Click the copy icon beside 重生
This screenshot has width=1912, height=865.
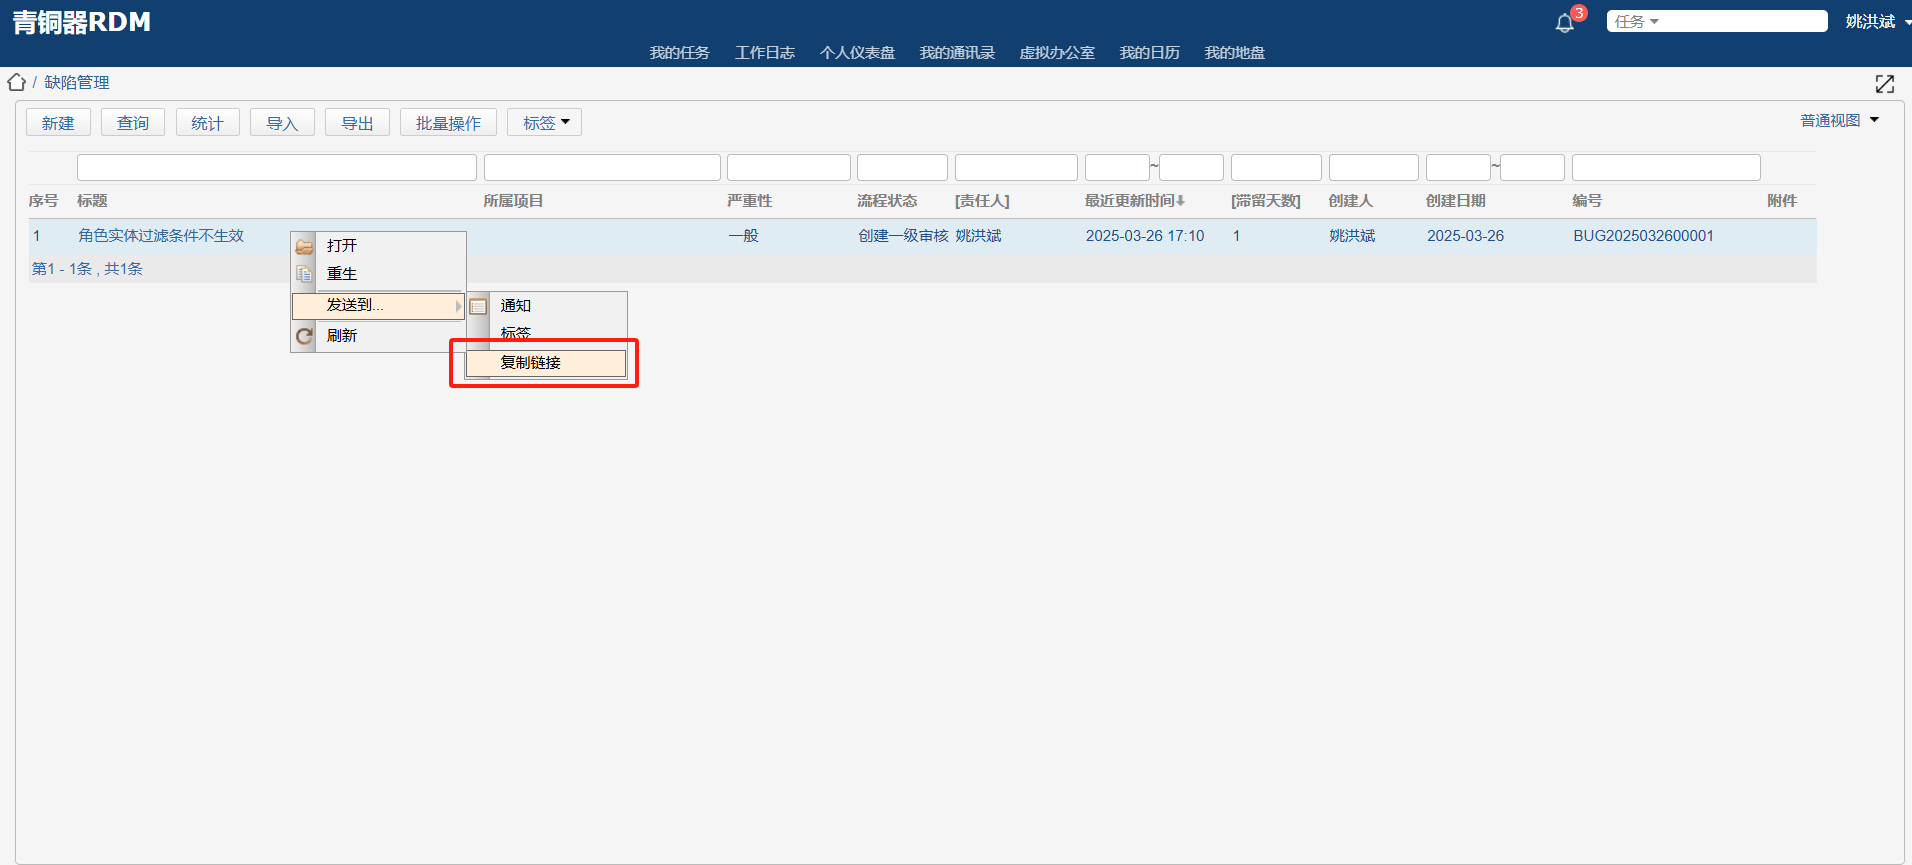(x=305, y=274)
